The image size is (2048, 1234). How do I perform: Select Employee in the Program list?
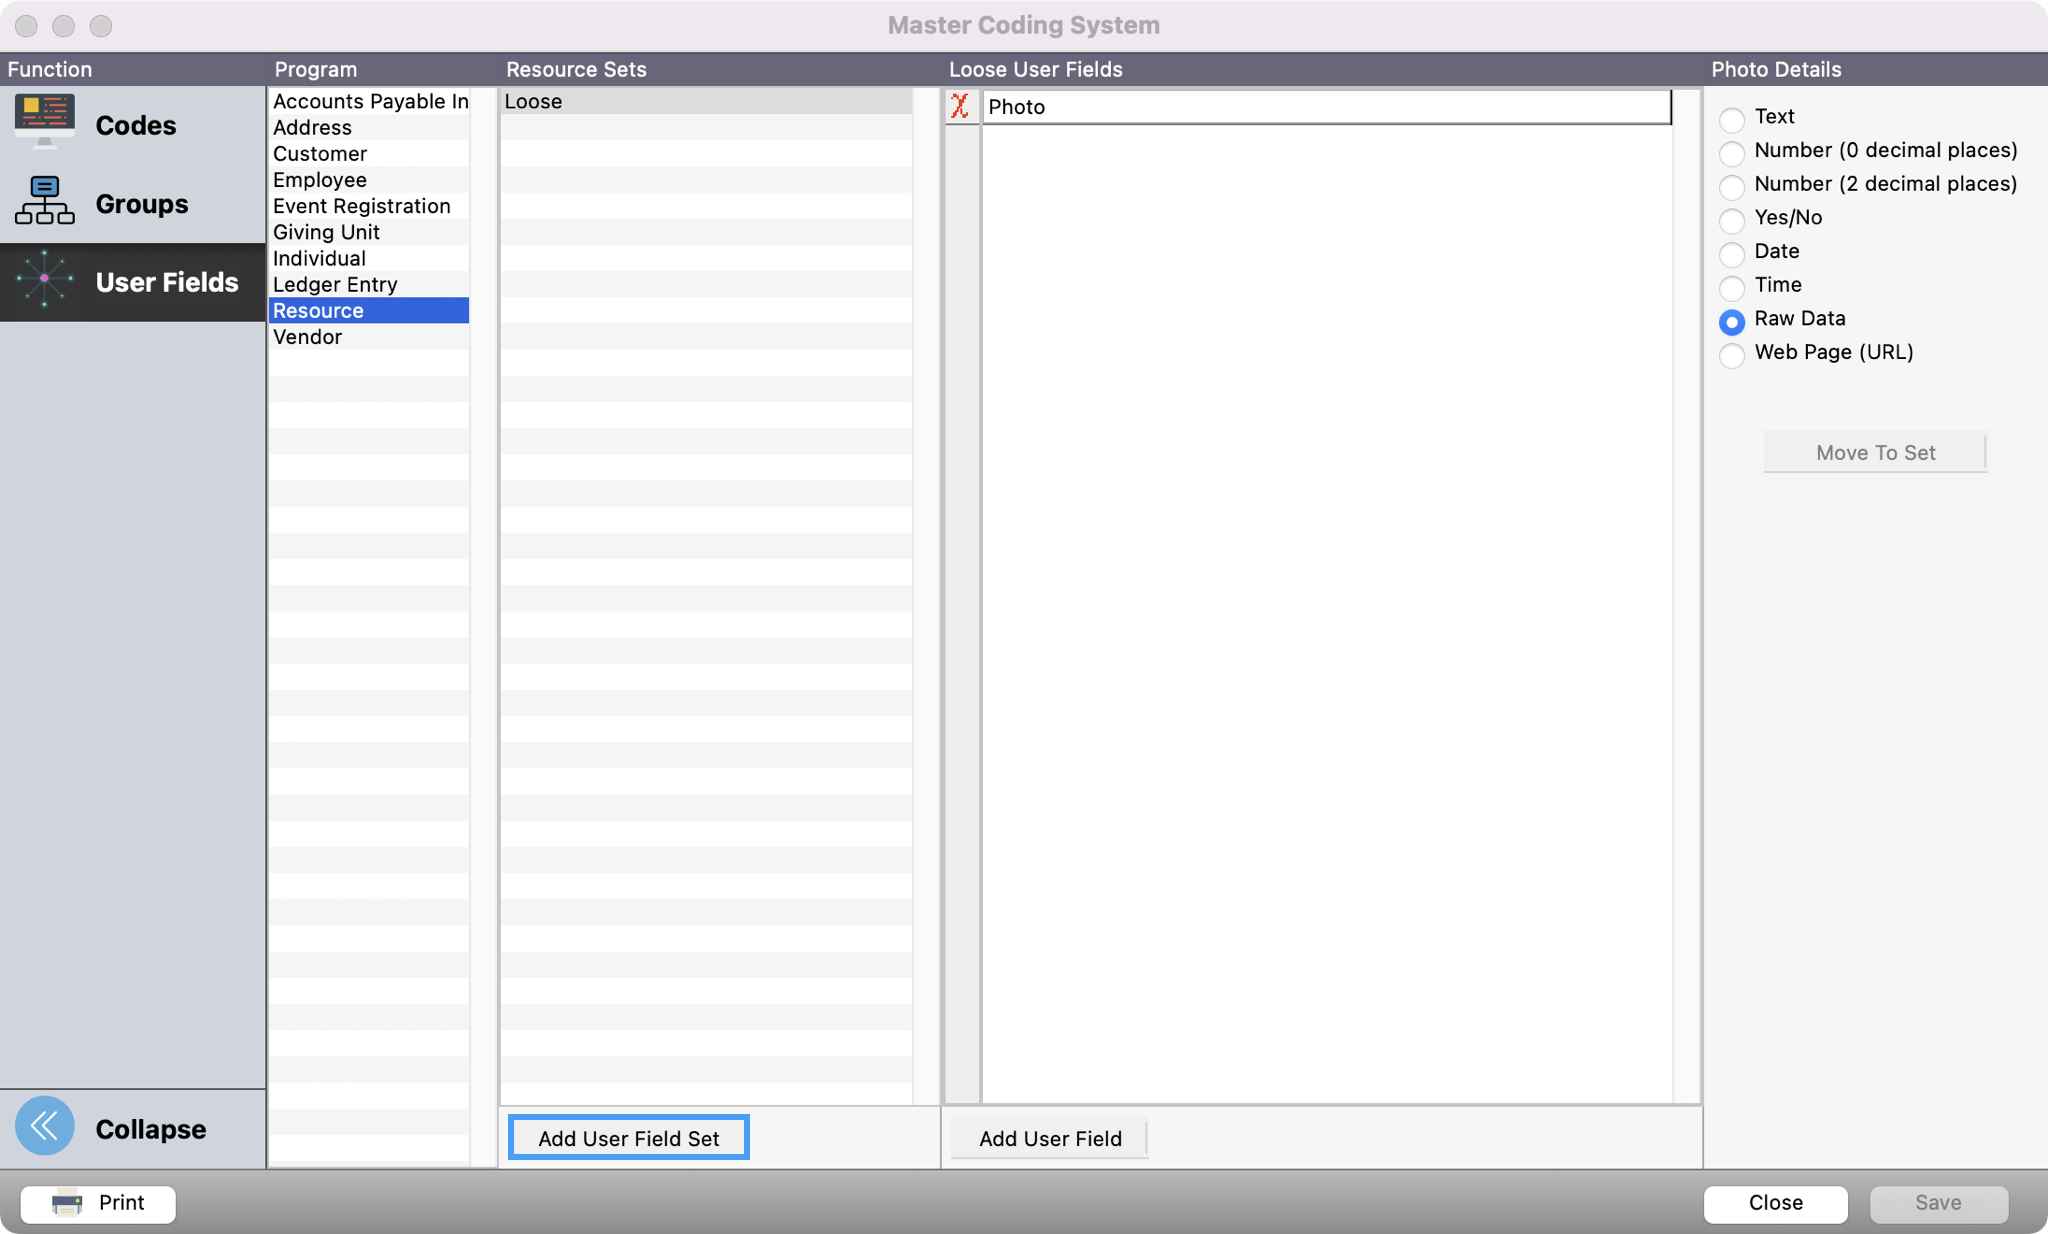pyautogui.click(x=320, y=180)
